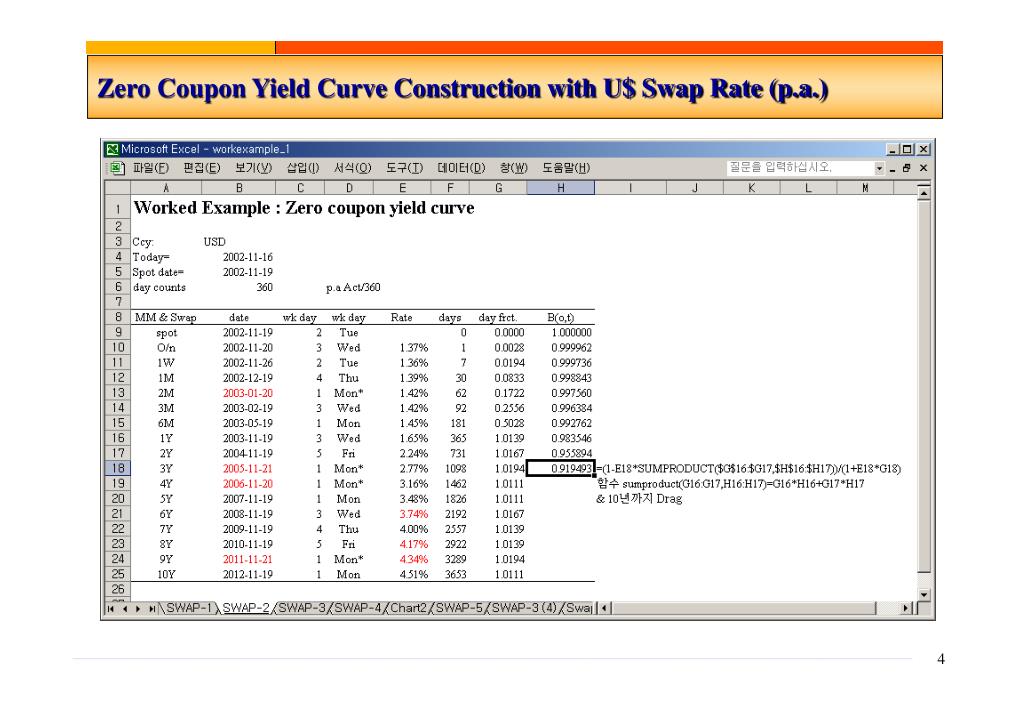
Task: Select the SWAP-2 sheet tab
Action: click(x=246, y=608)
